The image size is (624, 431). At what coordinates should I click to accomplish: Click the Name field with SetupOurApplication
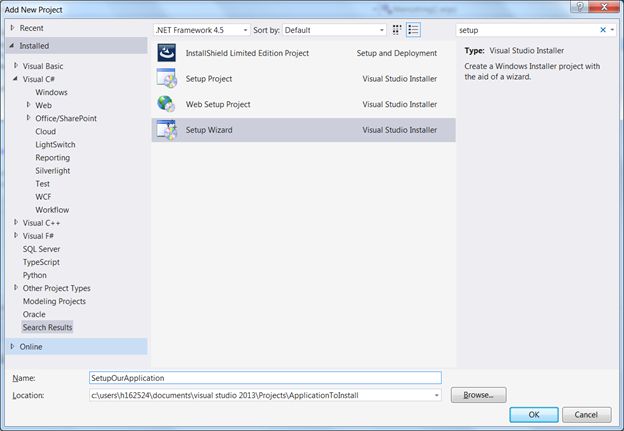265,378
